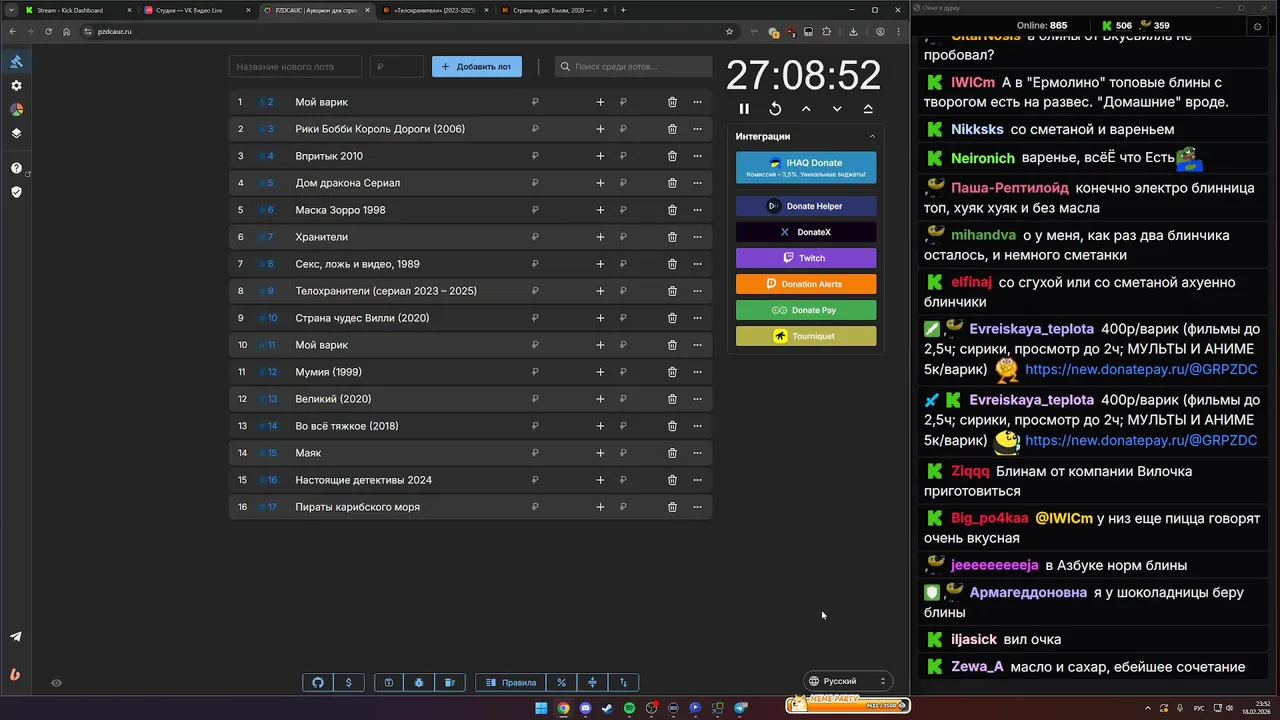
Task: Open the Правила button
Action: tap(511, 682)
